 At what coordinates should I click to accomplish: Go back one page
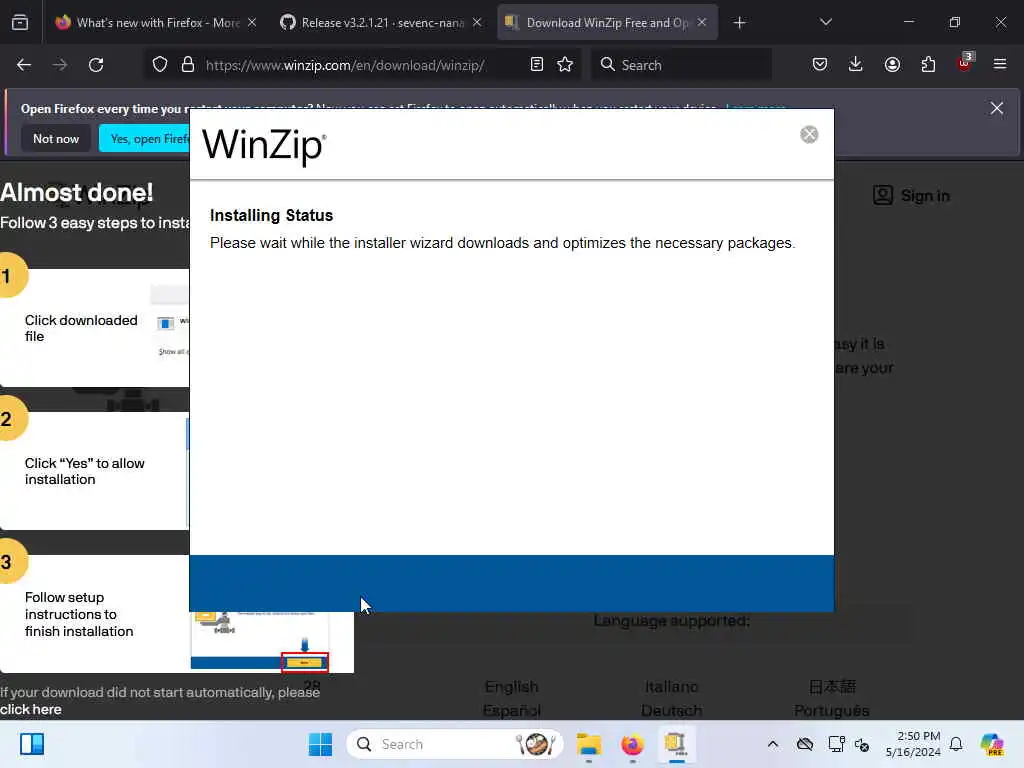tap(24, 65)
